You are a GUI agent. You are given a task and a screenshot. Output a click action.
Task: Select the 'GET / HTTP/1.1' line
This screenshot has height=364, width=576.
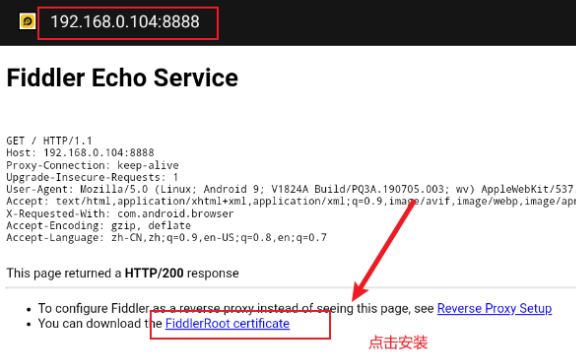(49, 141)
